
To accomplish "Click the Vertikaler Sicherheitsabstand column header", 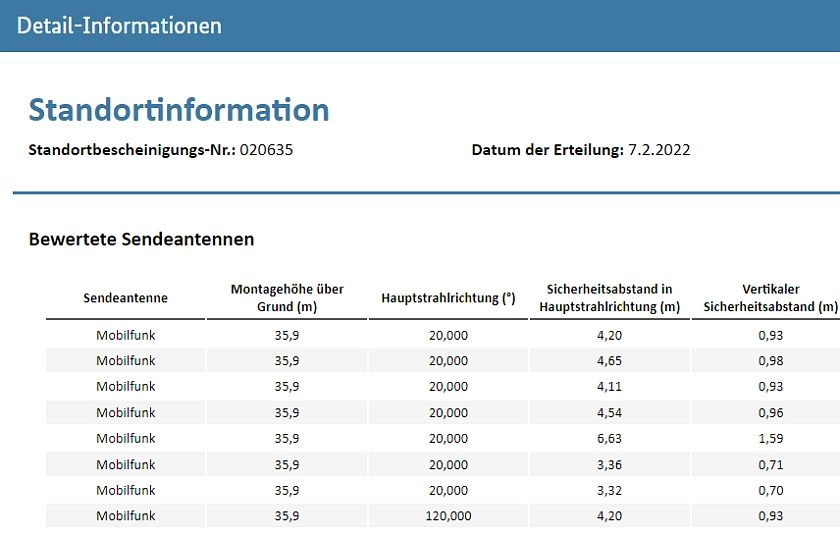I will point(769,298).
